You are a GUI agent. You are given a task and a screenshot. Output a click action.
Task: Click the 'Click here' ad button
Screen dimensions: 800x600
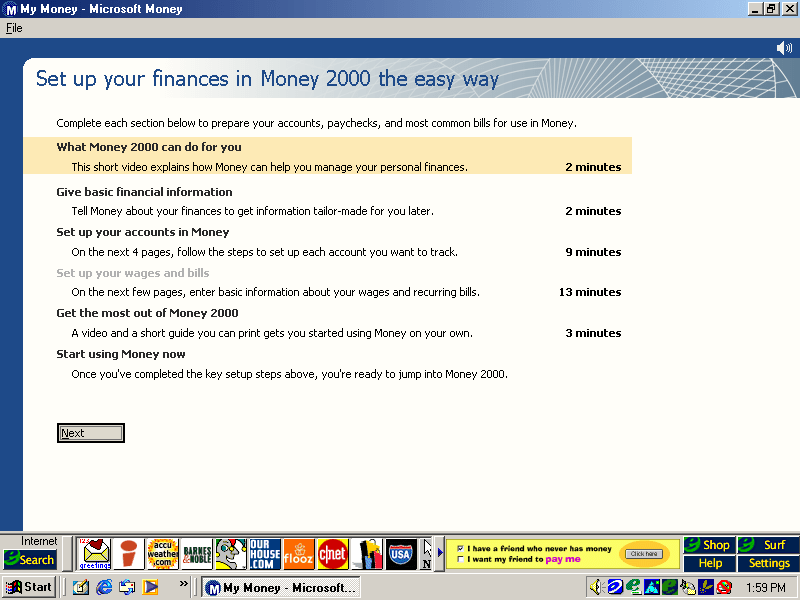tap(643, 553)
